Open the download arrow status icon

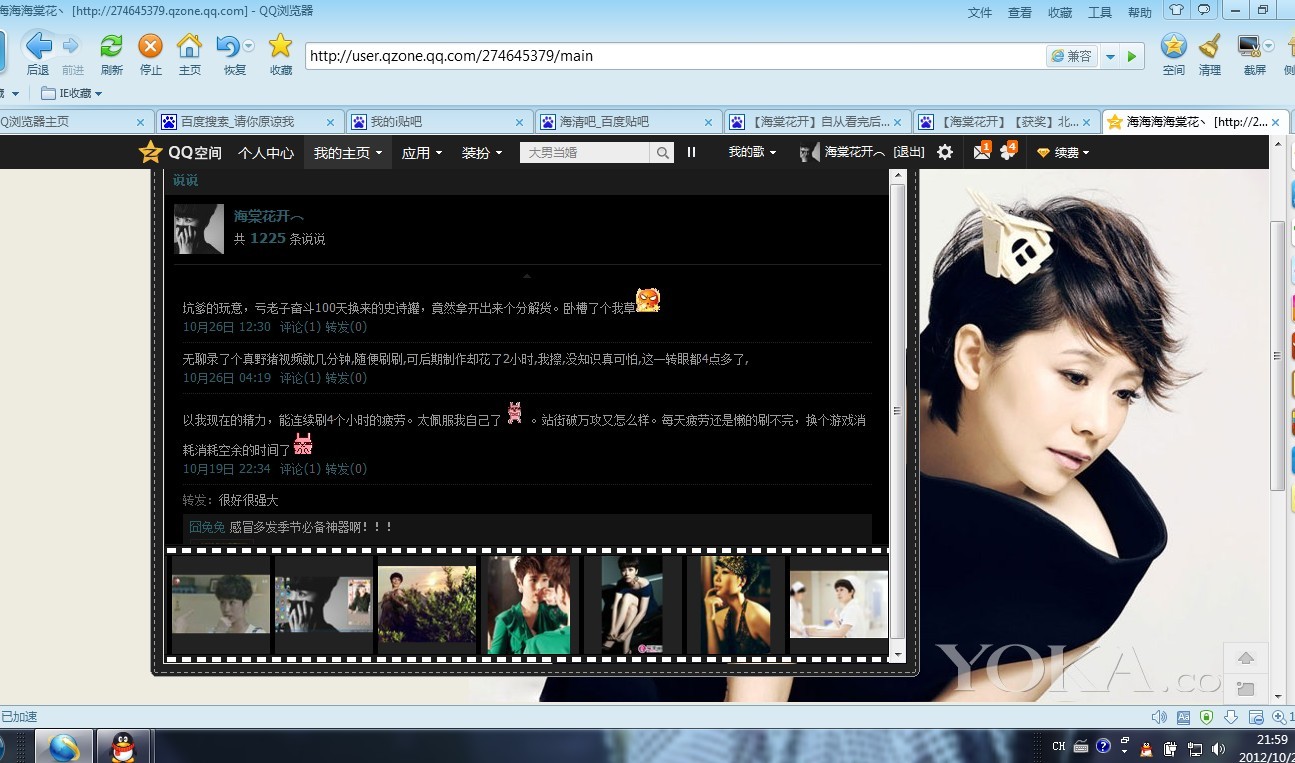(x=1231, y=717)
